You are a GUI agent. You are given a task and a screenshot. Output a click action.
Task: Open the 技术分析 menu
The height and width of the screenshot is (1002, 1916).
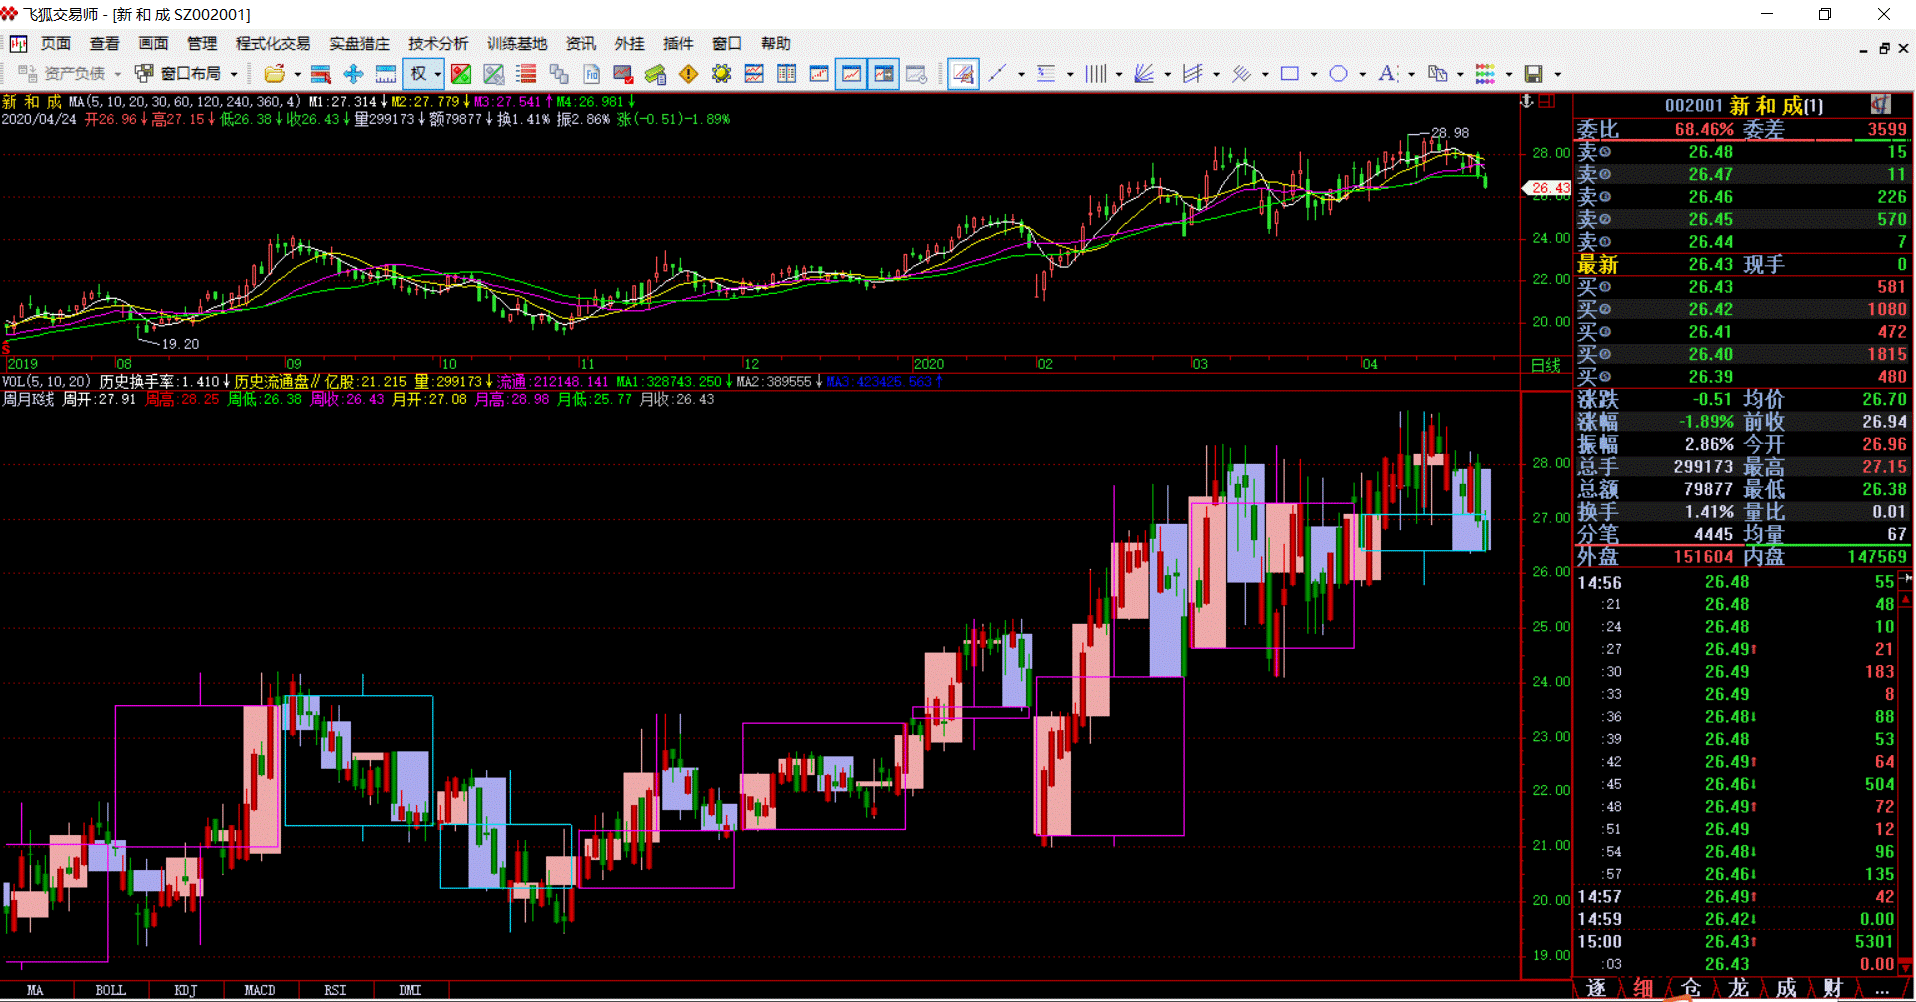(x=437, y=43)
